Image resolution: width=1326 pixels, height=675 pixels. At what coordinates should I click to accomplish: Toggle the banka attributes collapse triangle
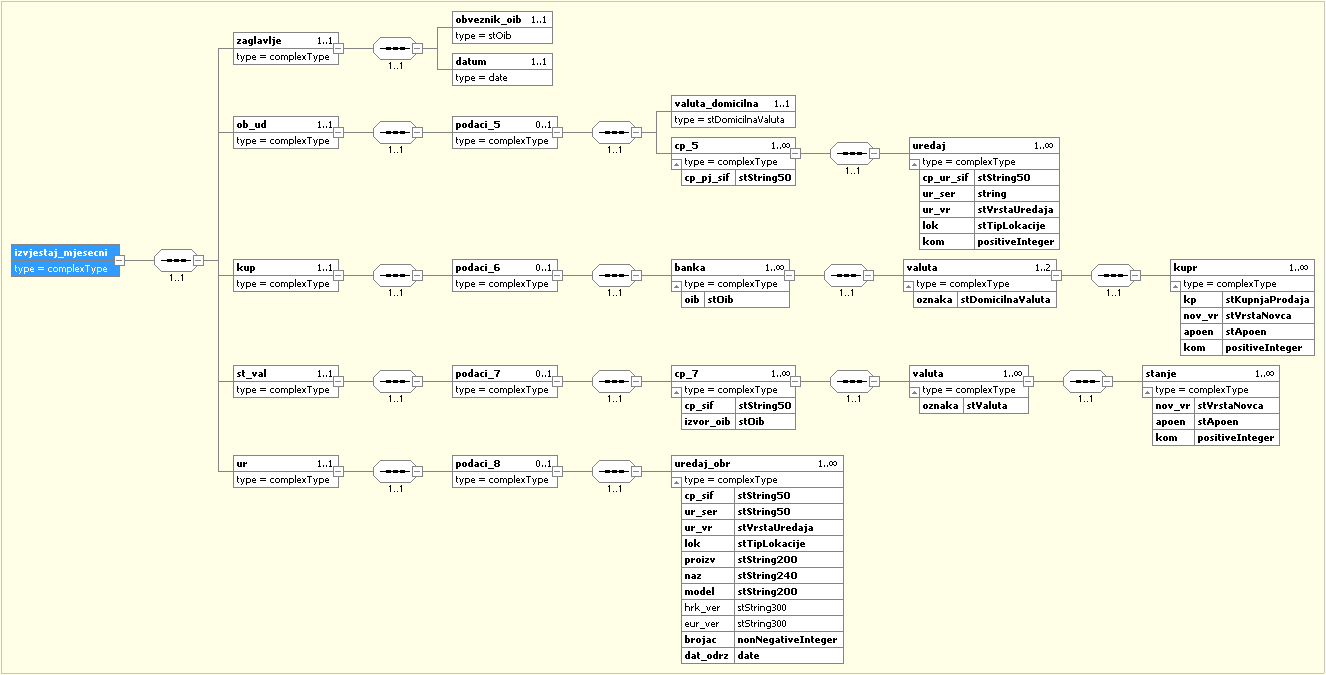tap(677, 284)
